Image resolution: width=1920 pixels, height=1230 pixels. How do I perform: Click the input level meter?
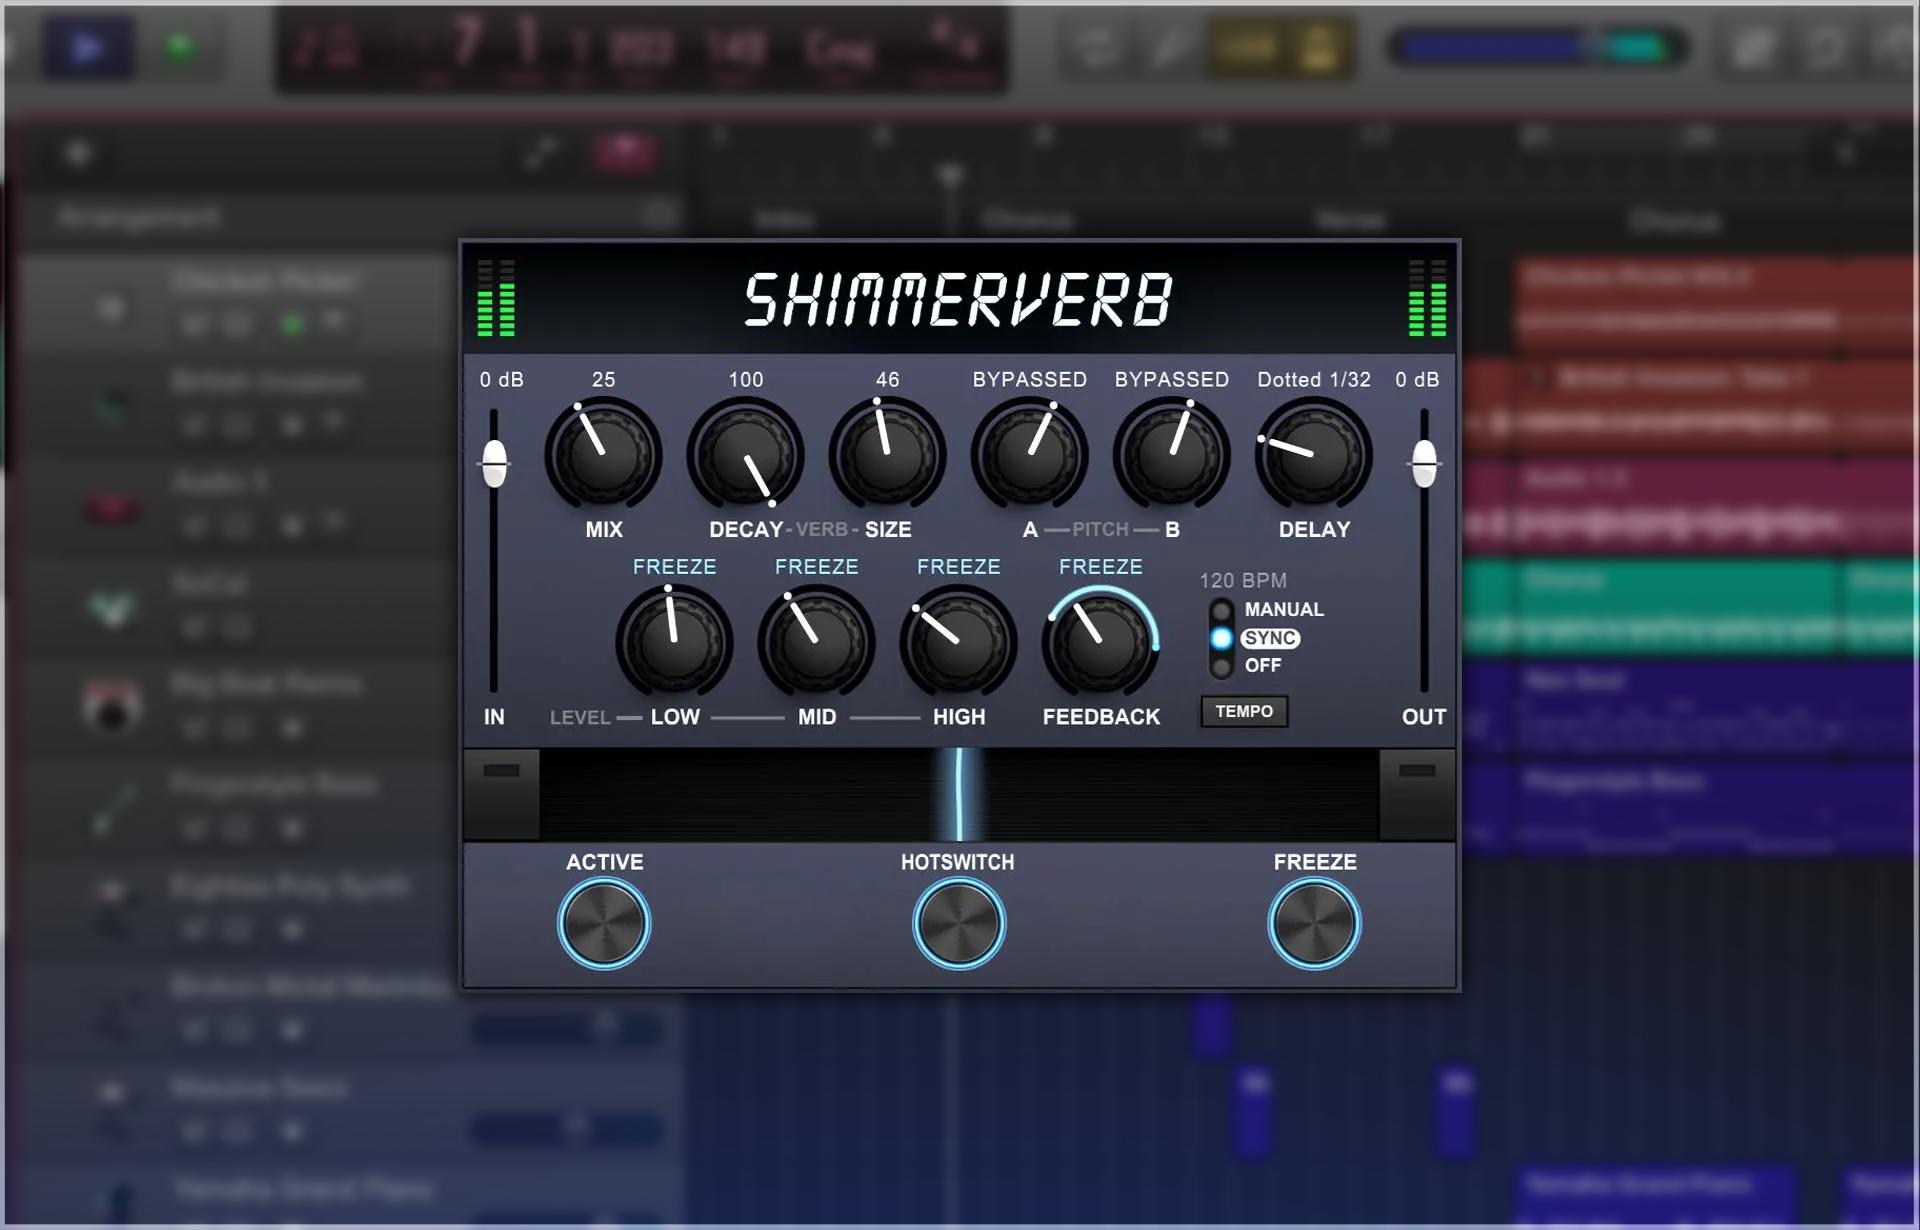pos(496,298)
